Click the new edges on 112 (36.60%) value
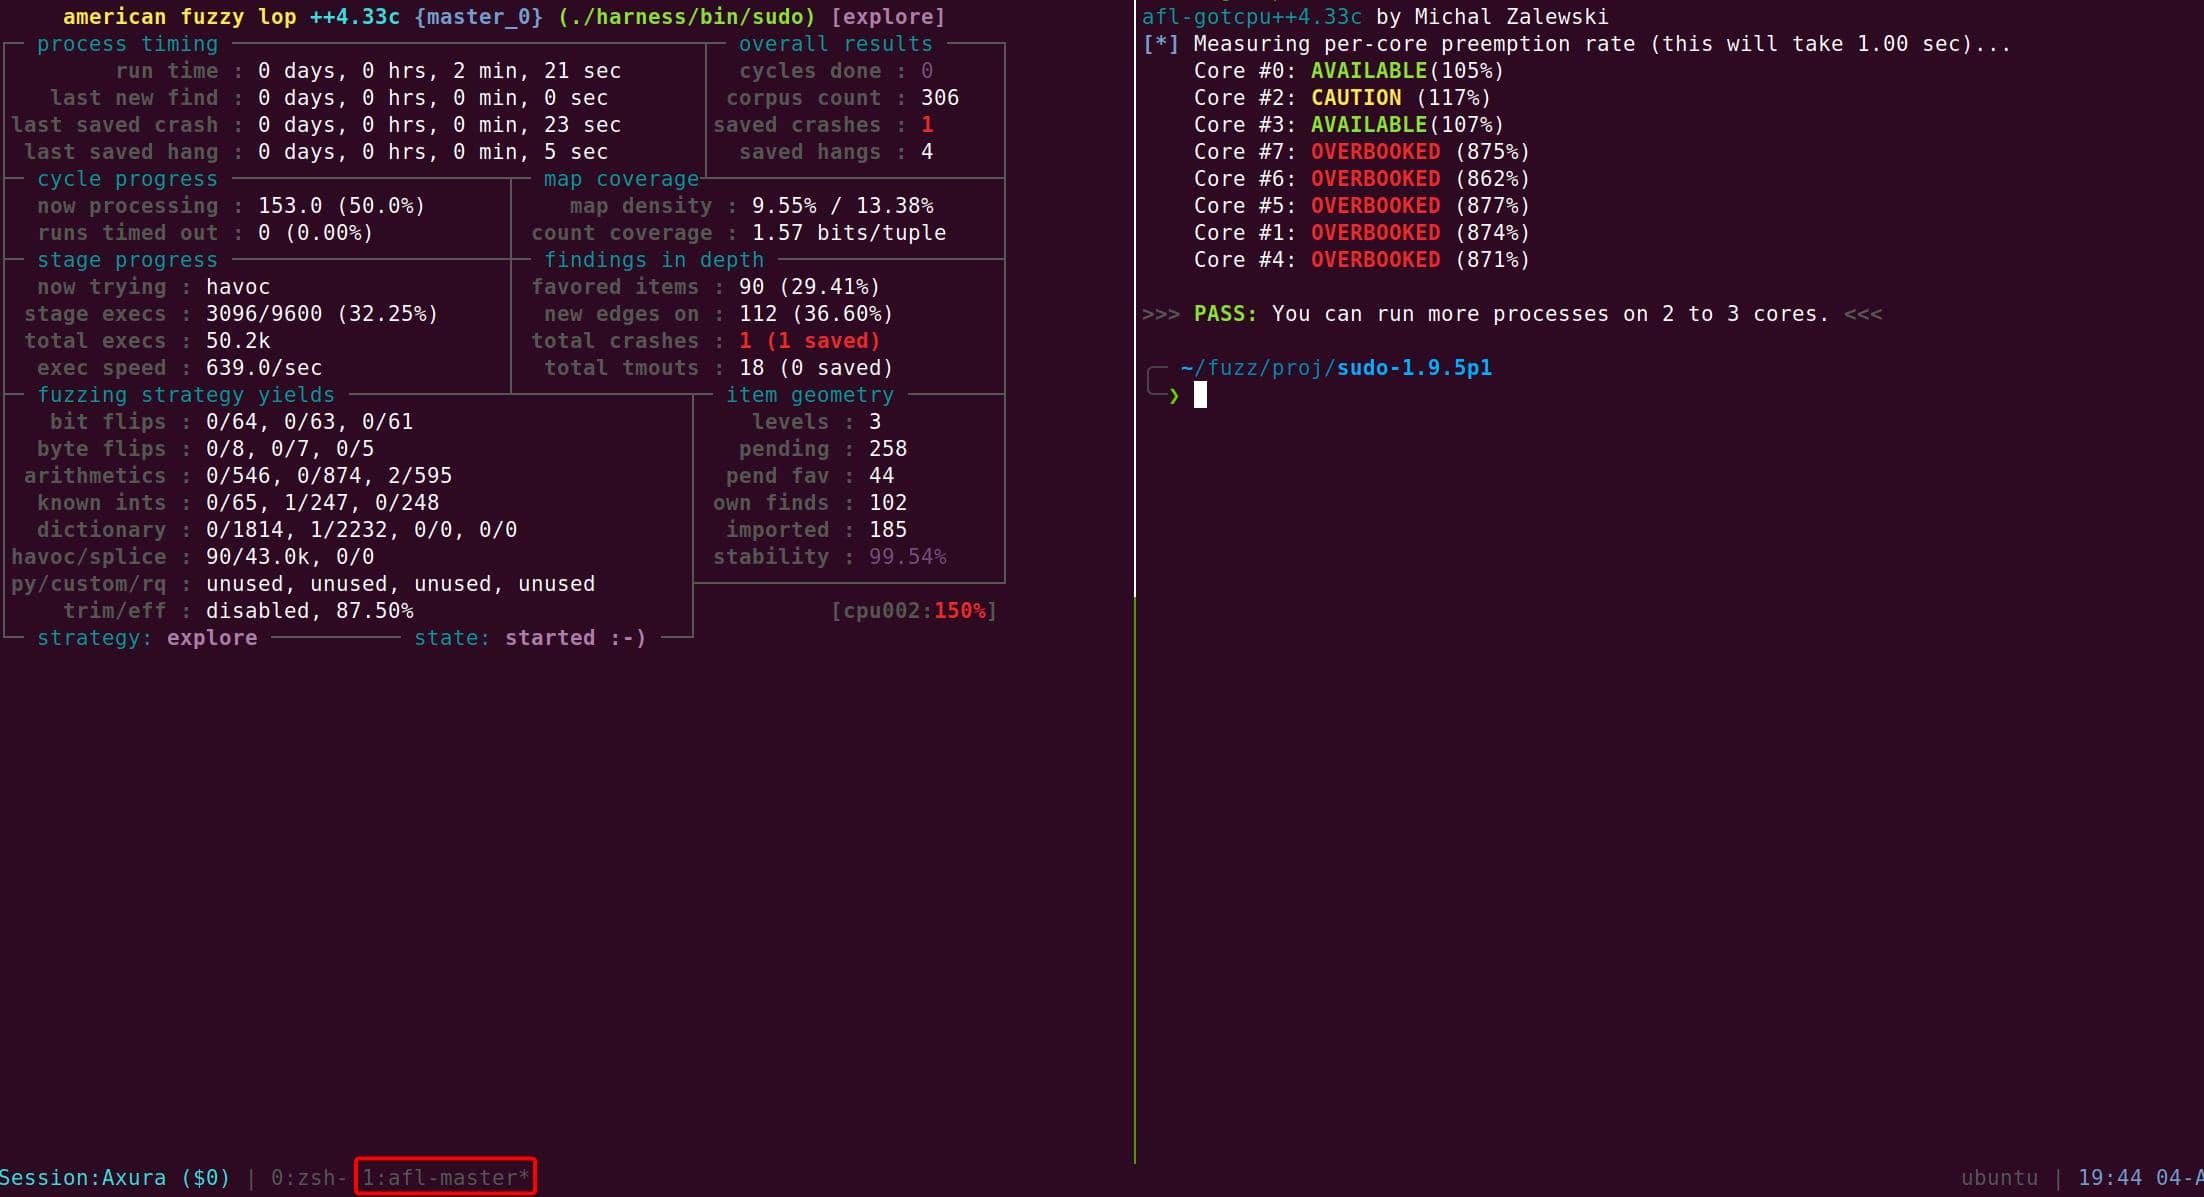2204x1197 pixels. point(816,313)
